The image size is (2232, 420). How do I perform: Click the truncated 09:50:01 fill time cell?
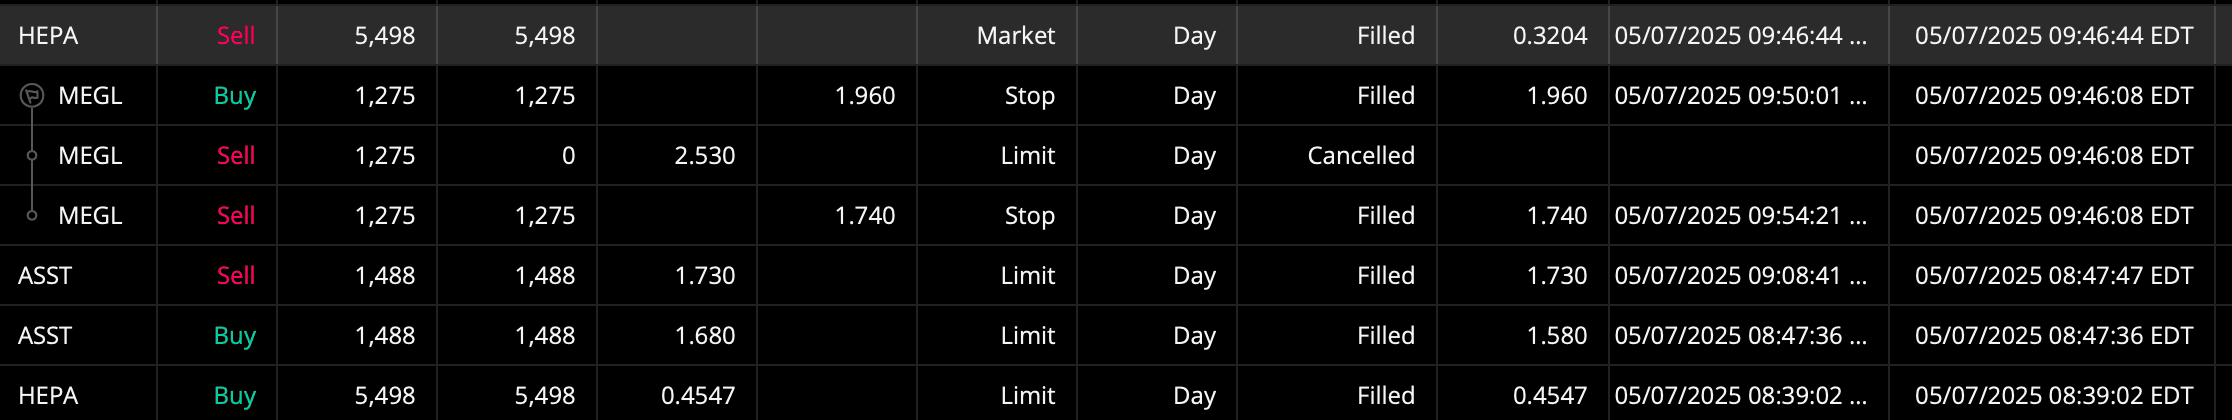point(1740,96)
